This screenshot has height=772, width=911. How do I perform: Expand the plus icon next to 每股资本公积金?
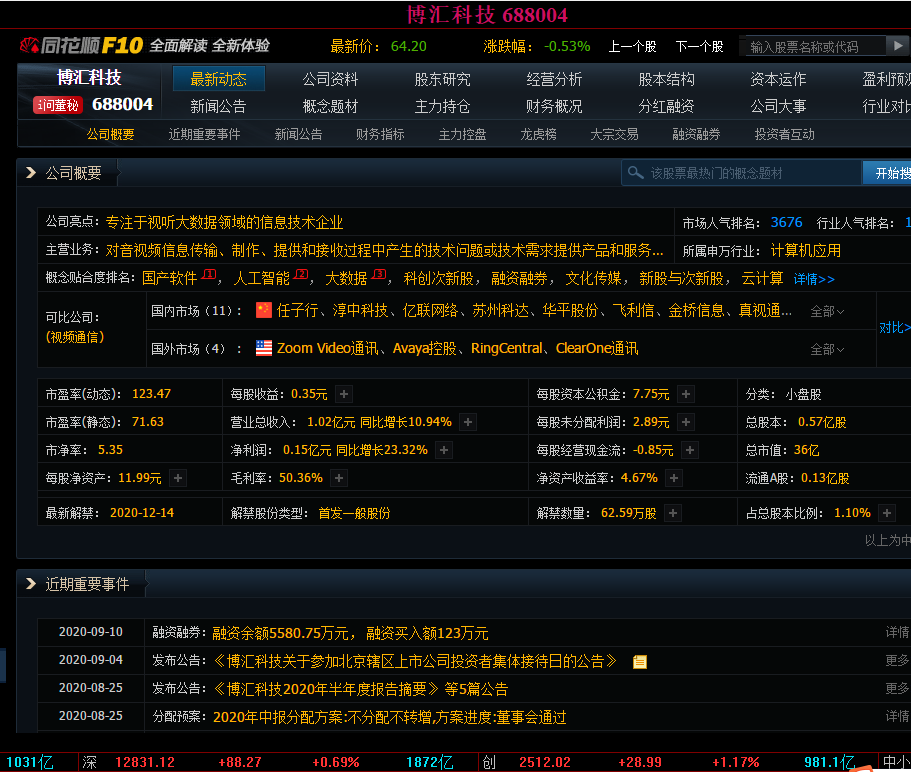686,394
